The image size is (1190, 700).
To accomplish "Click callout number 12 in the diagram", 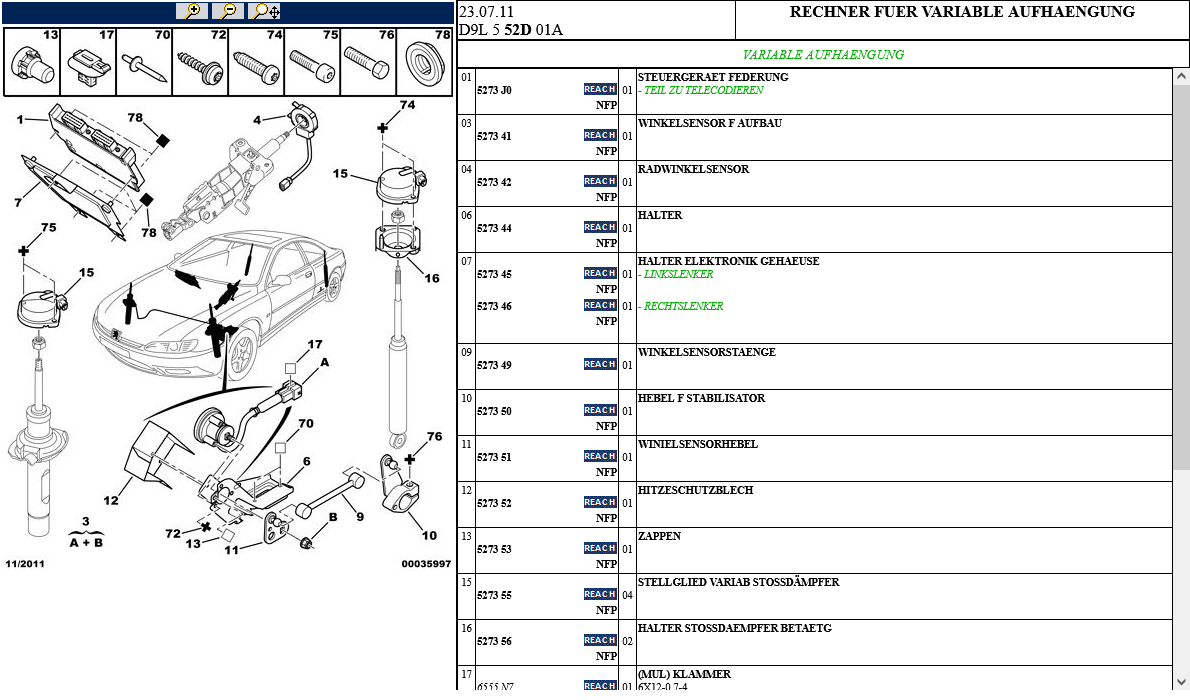I will (111, 500).
